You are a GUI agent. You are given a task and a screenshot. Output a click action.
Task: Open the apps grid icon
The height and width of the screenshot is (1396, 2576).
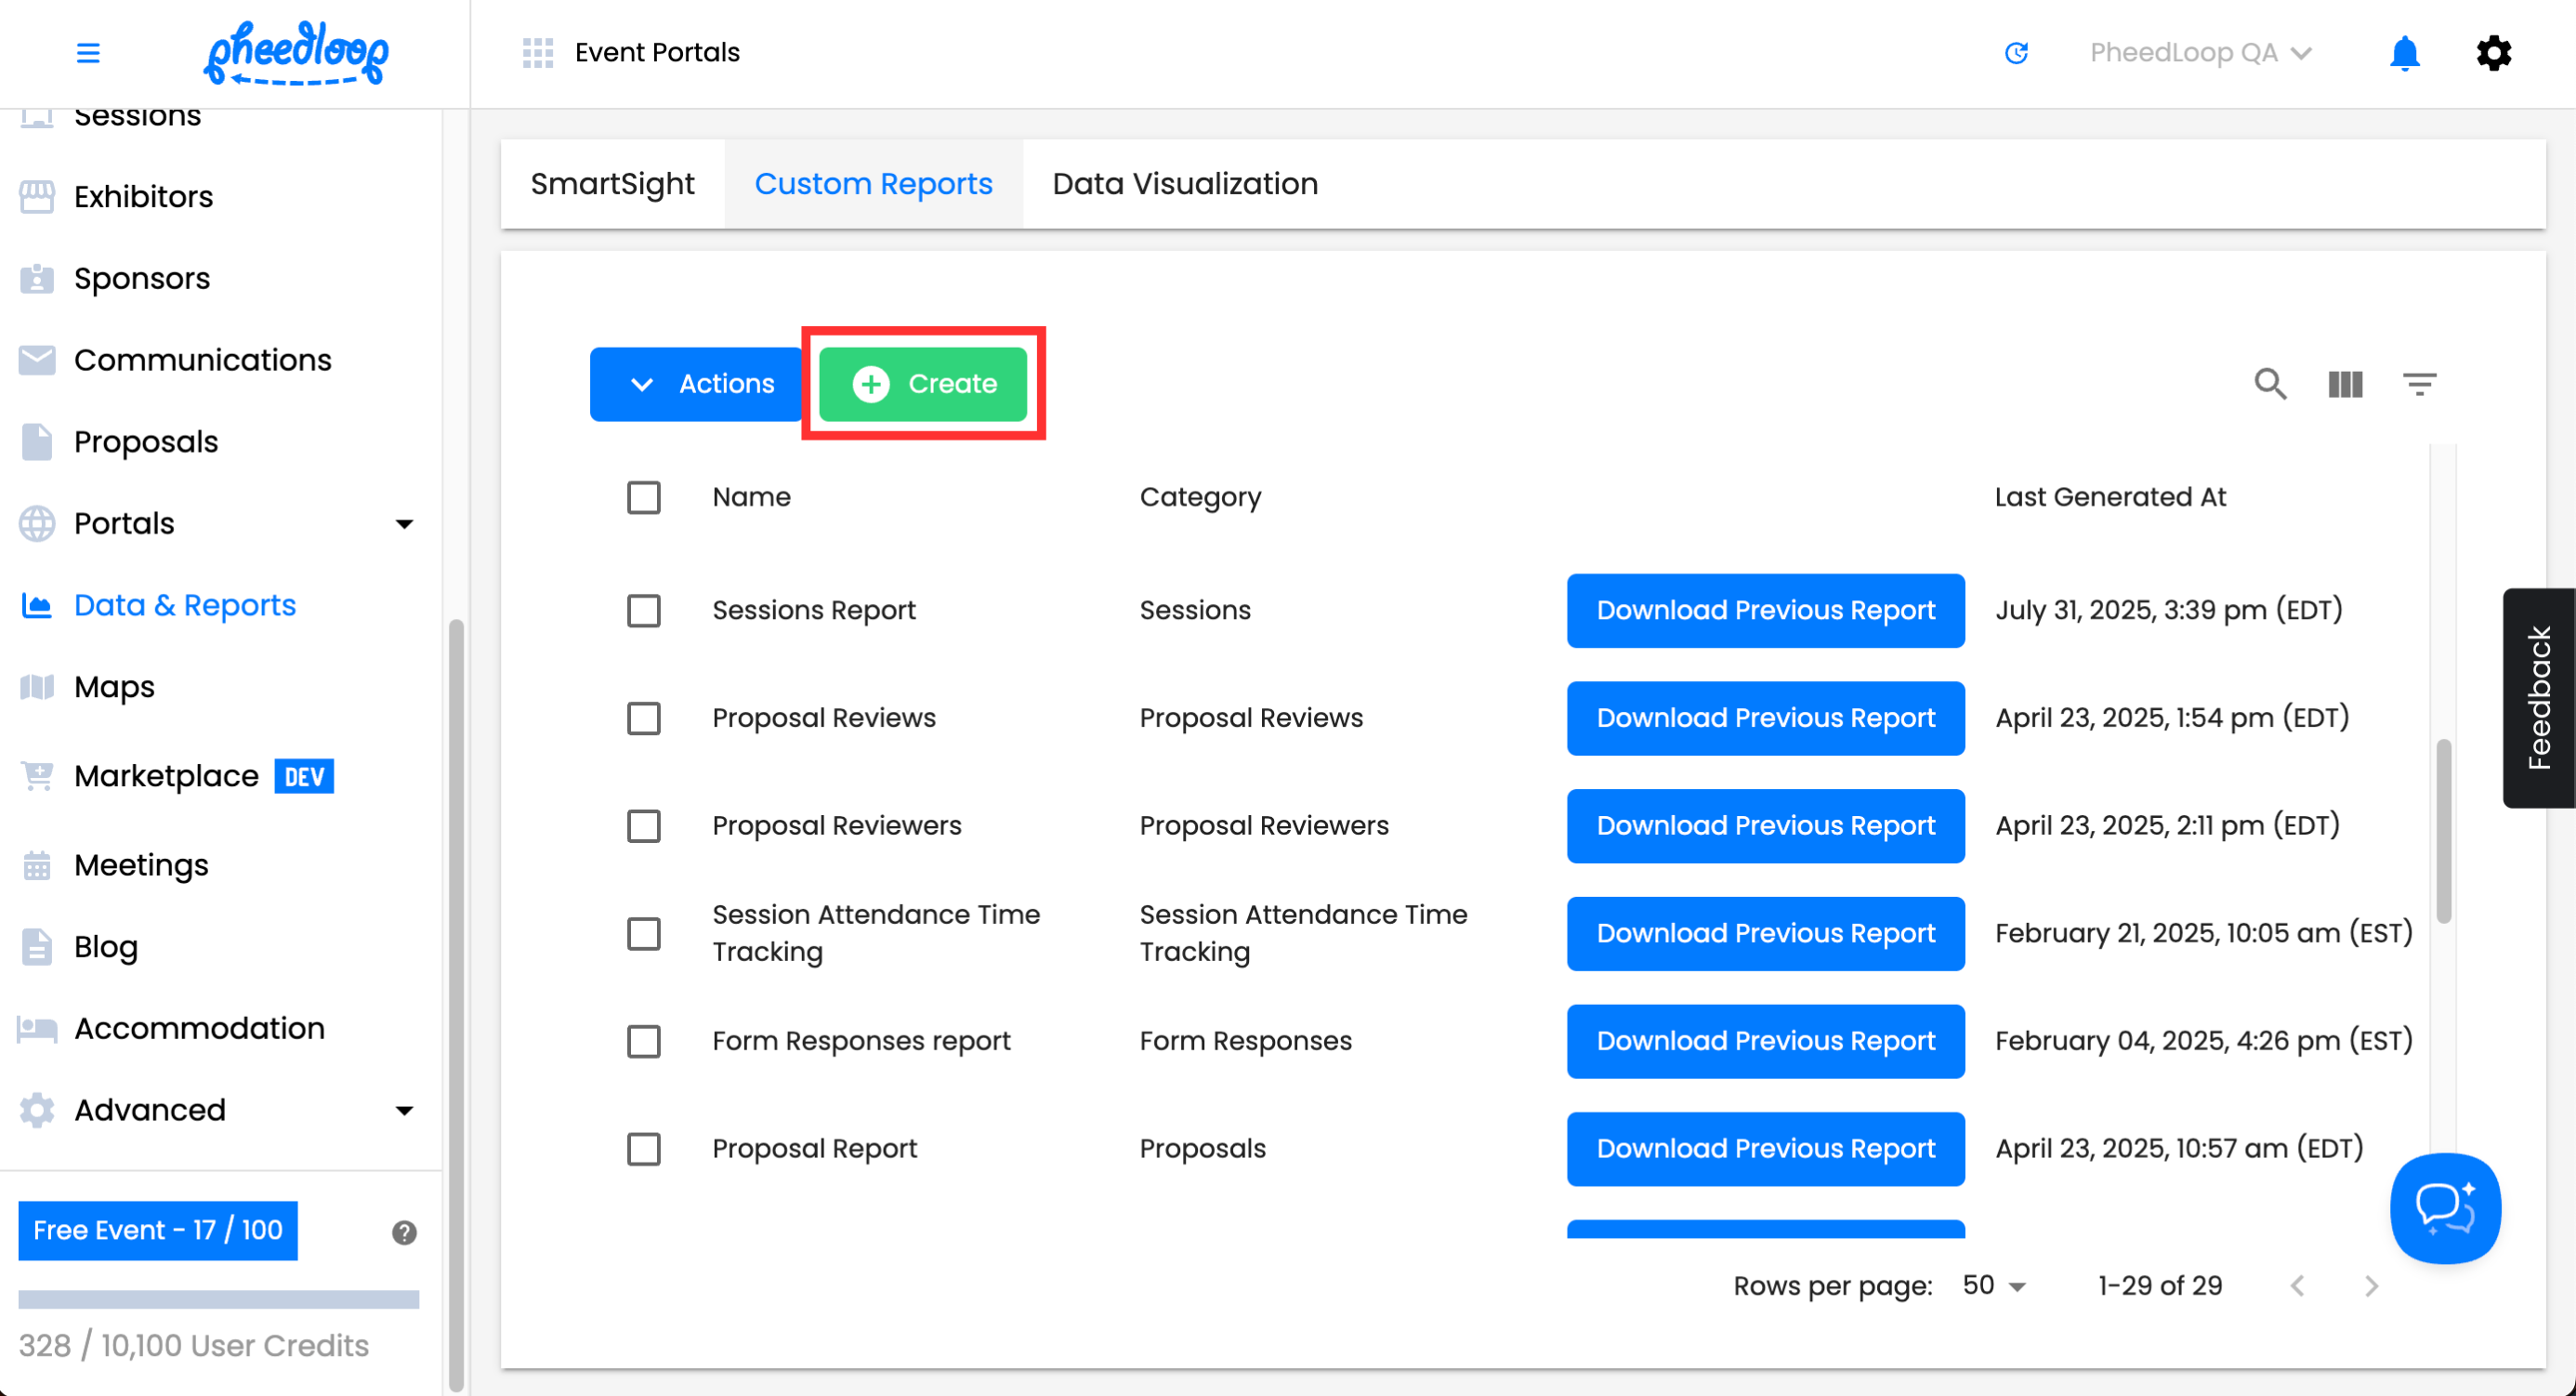(x=538, y=53)
